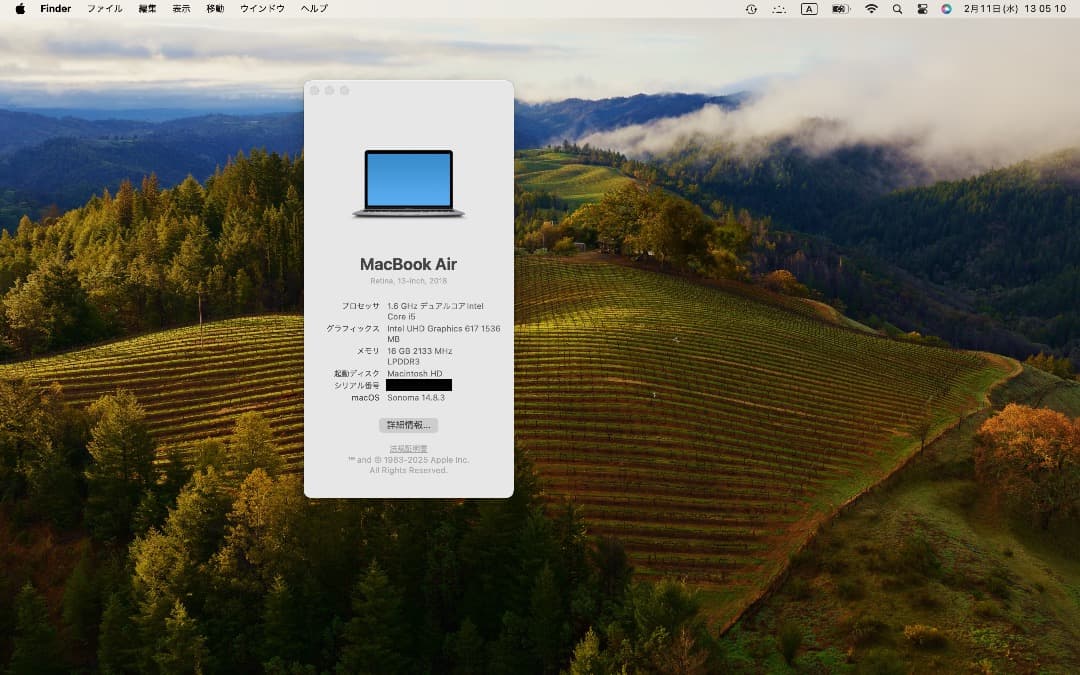Open the 法規証明書 link

tap(409, 446)
